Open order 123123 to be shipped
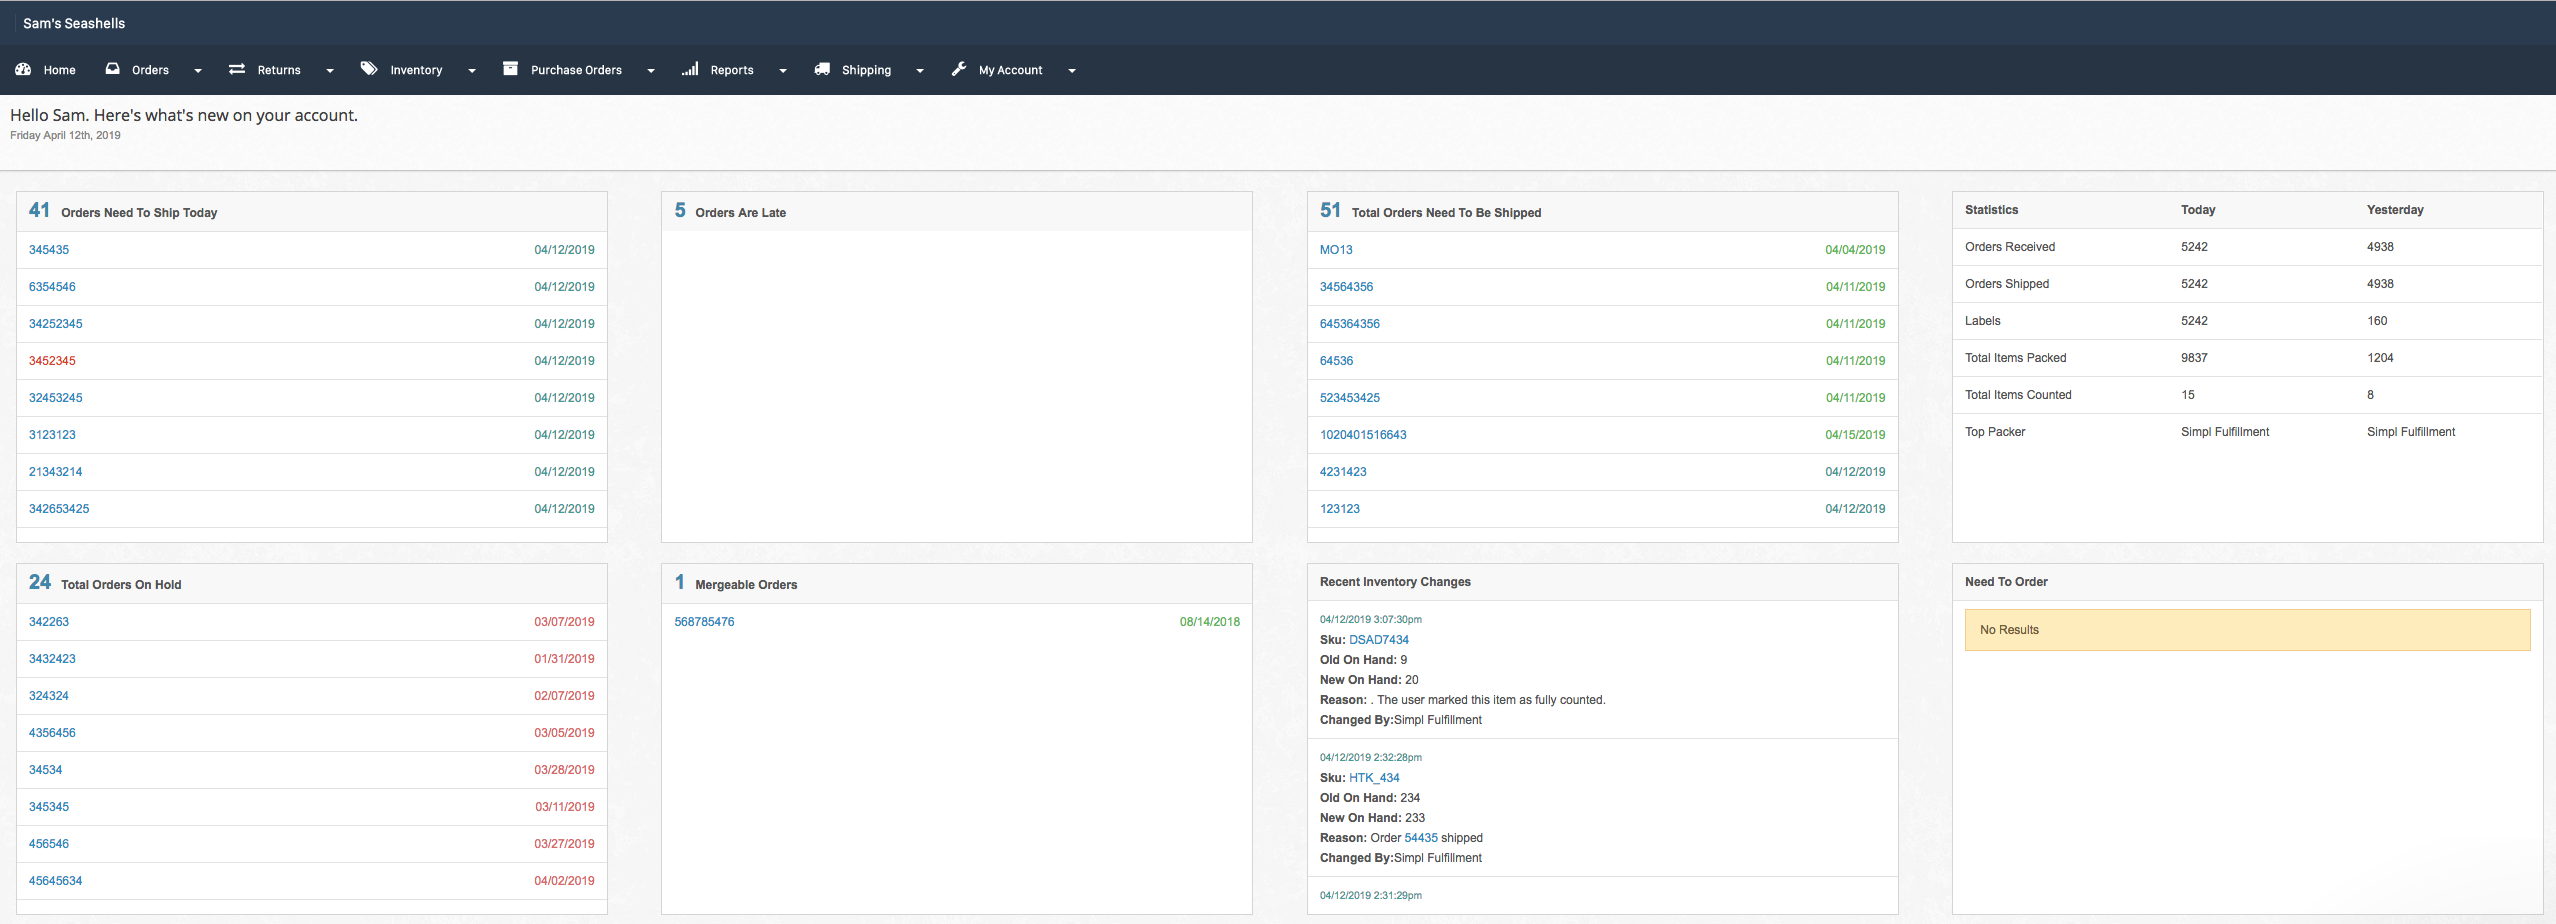The height and width of the screenshot is (924, 2556). (1340, 509)
